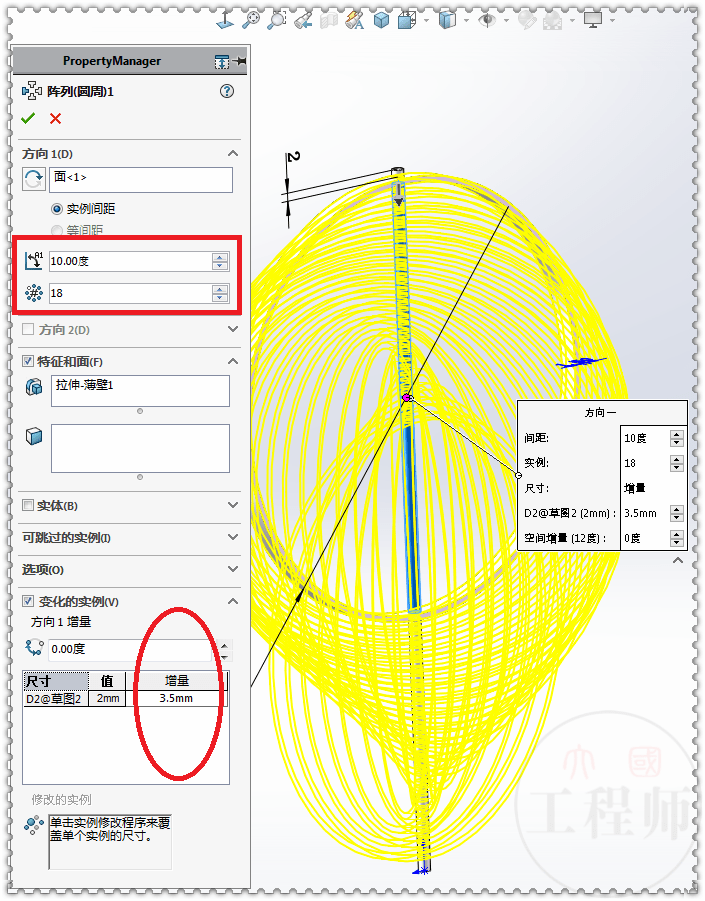Select 实例间距 radio button
Screen dimensions: 705x901
[56, 209]
